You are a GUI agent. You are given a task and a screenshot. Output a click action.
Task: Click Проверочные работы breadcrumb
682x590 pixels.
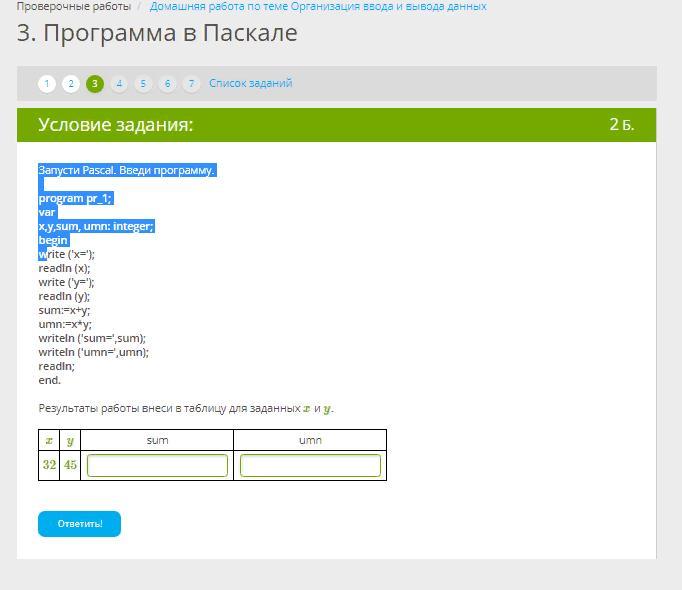pyautogui.click(x=74, y=7)
